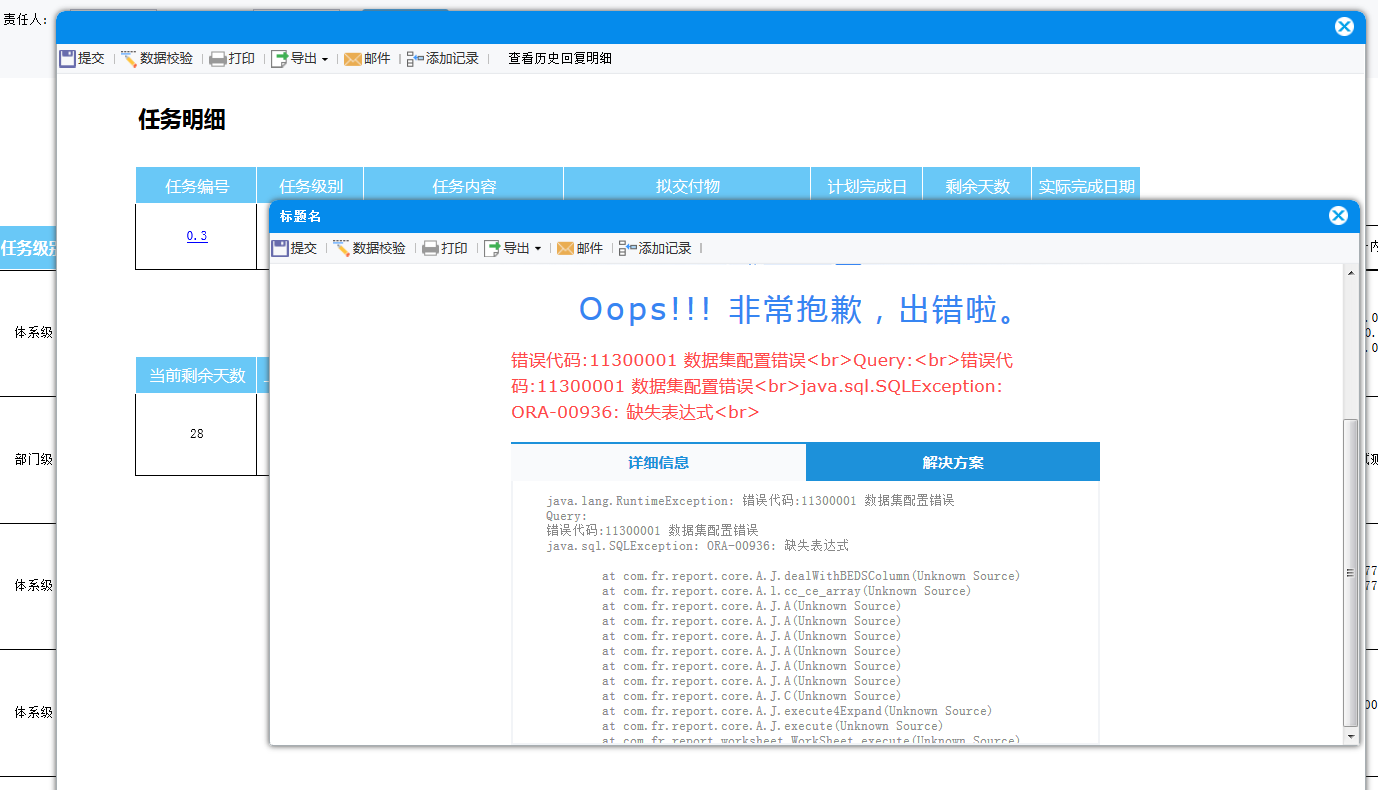
Task: Click 添加记录 icon in outer toolbar
Action: point(415,59)
